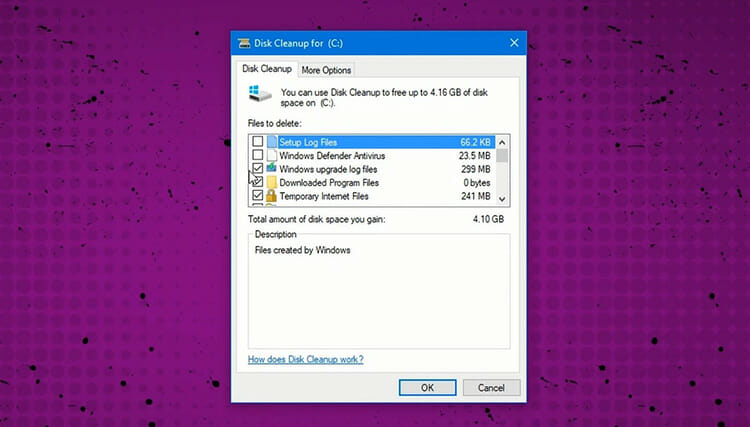Select the Downloaded Program Files entry
Viewport: 750px width, 427px height.
coord(372,183)
